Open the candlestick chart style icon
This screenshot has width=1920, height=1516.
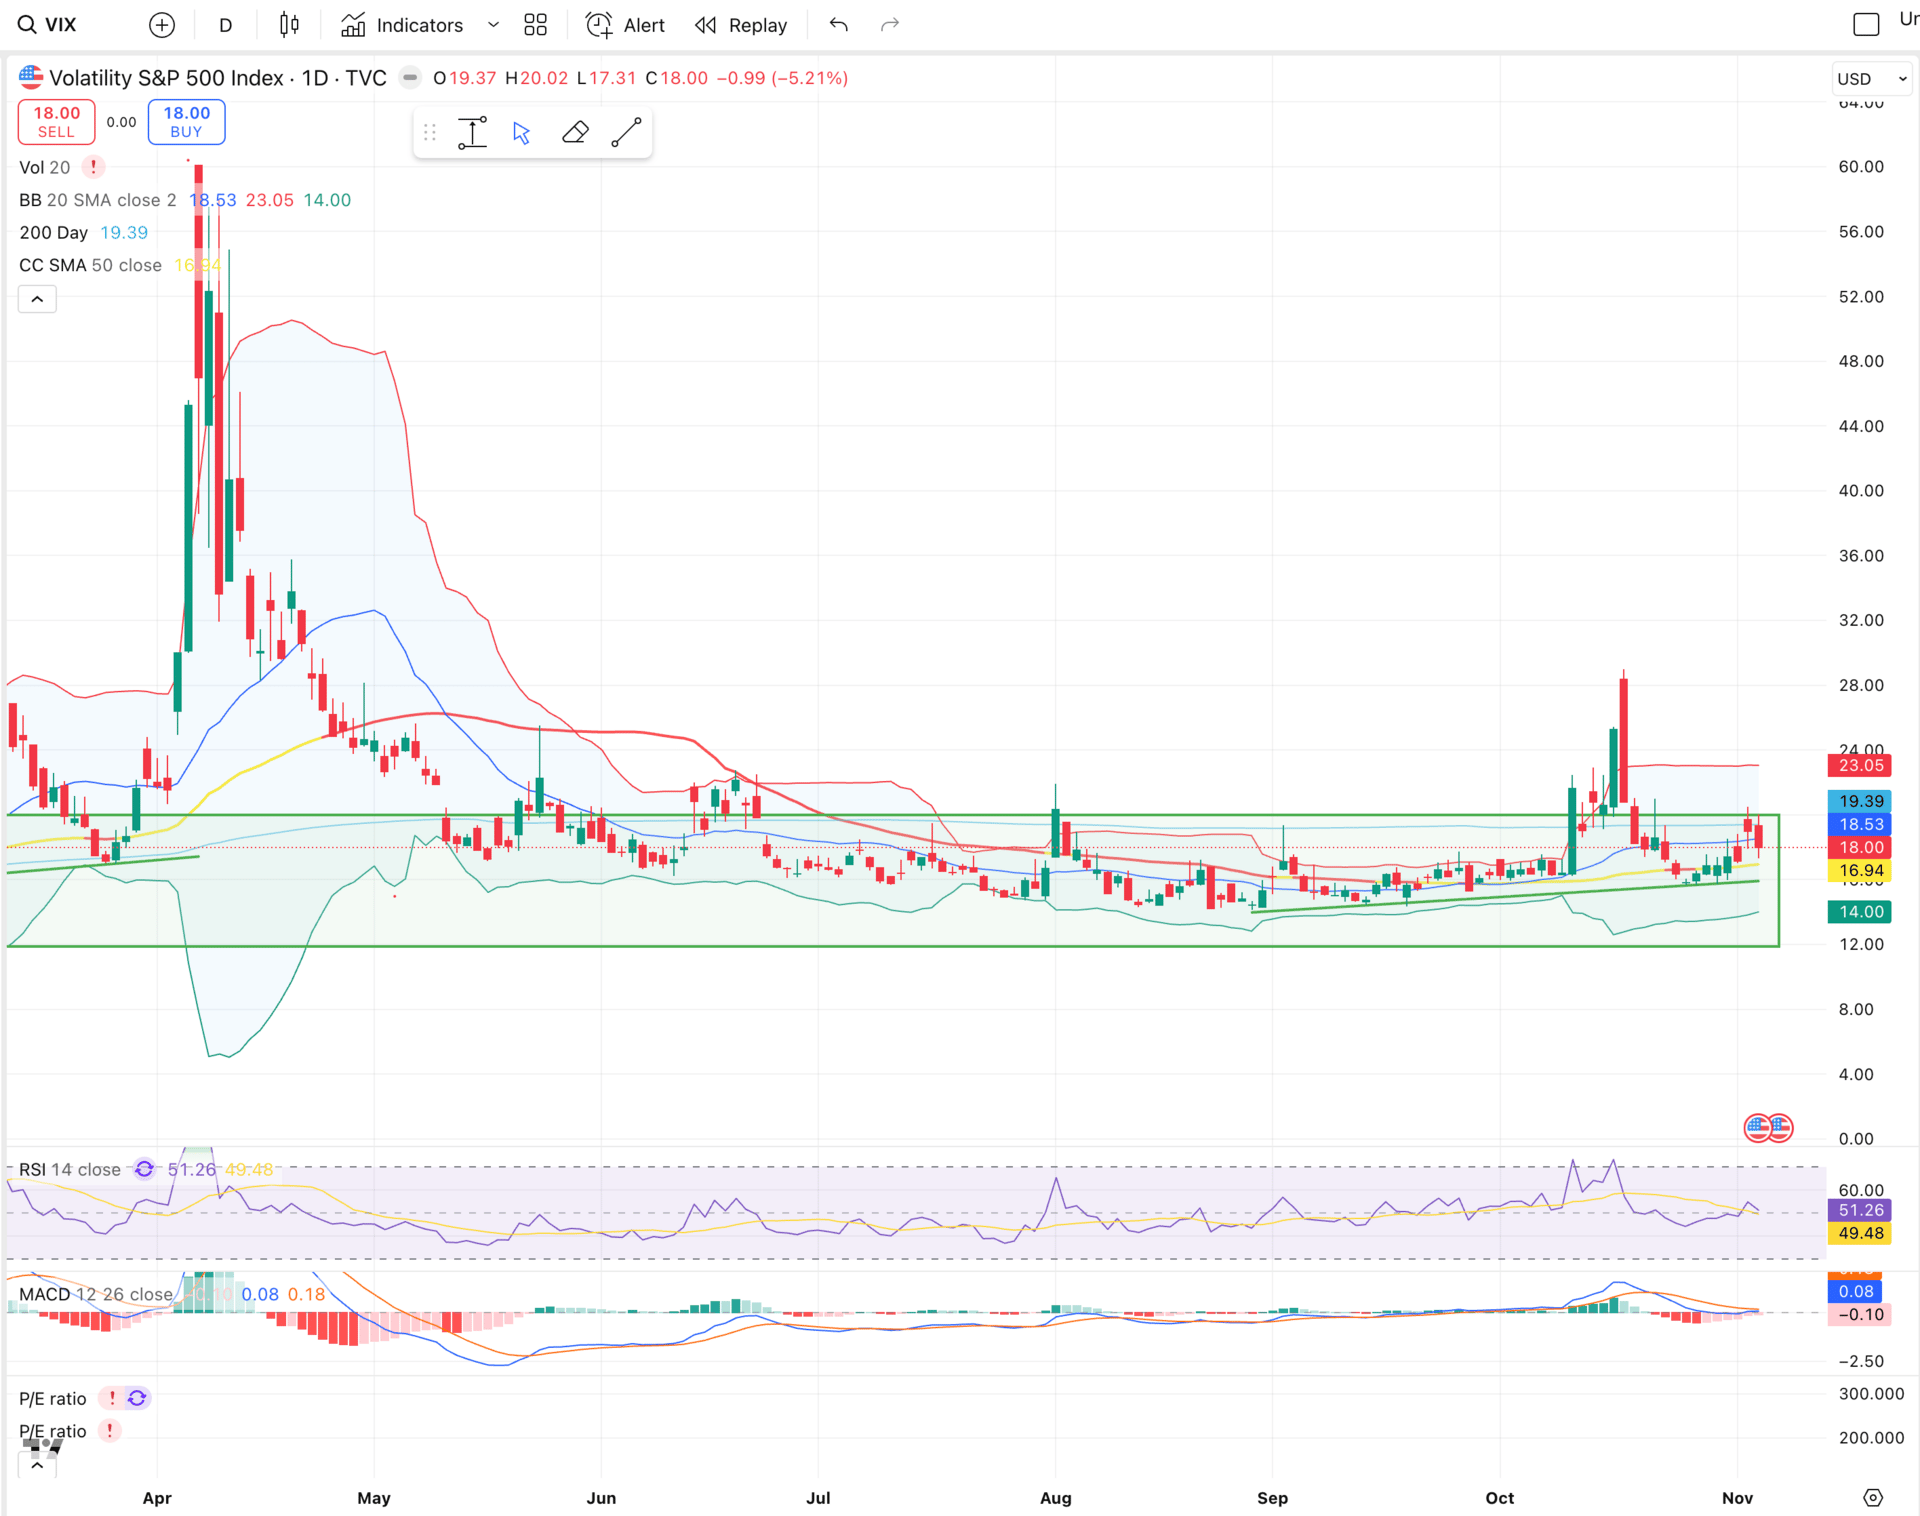pos(289,25)
